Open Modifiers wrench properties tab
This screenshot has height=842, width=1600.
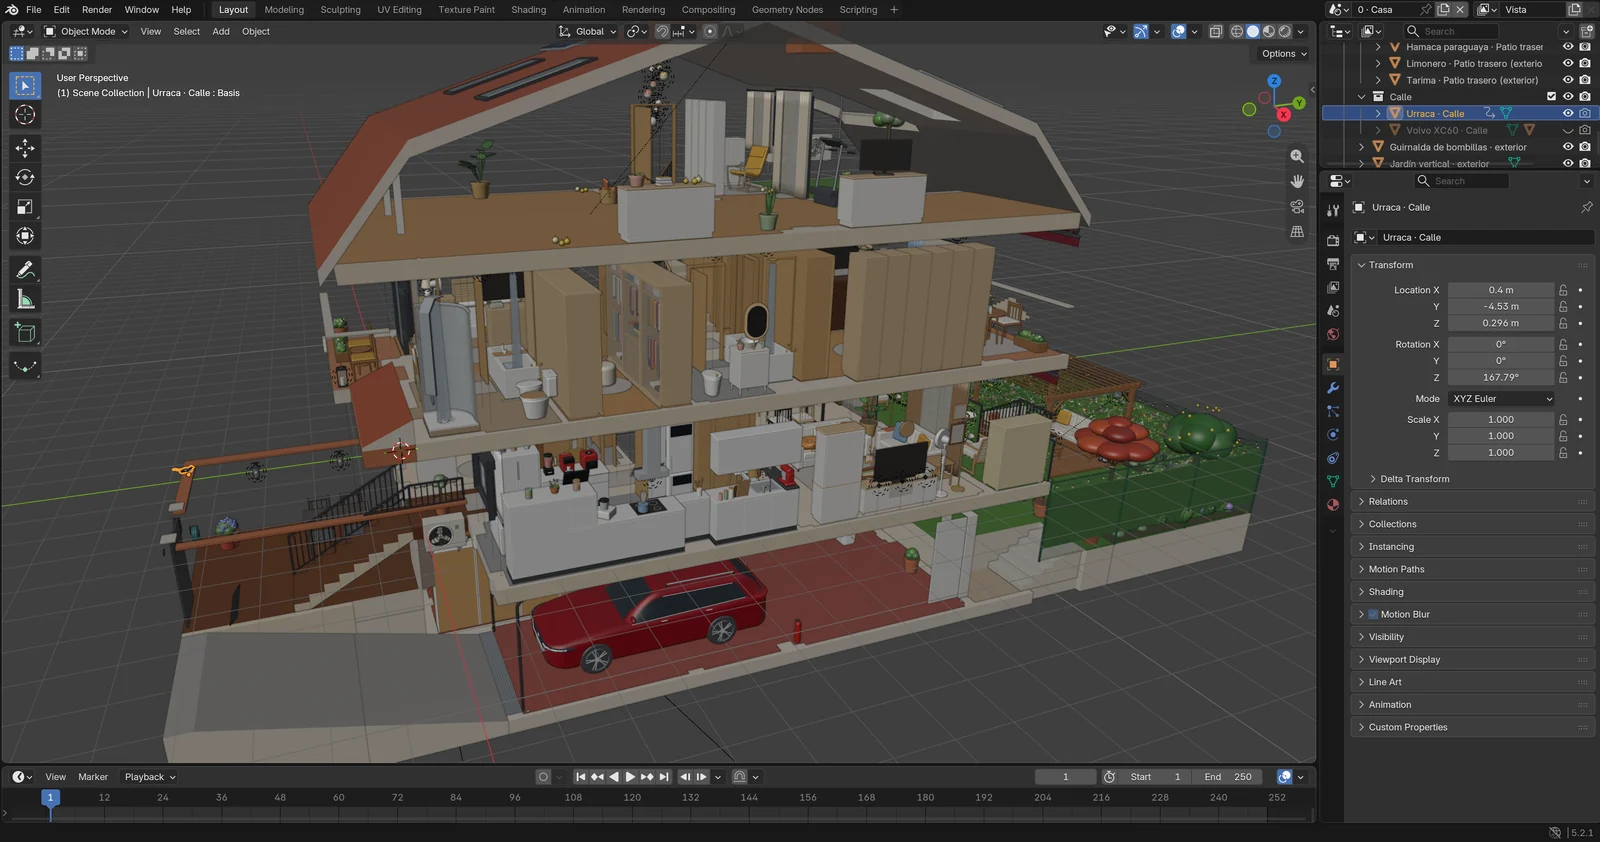coord(1333,388)
